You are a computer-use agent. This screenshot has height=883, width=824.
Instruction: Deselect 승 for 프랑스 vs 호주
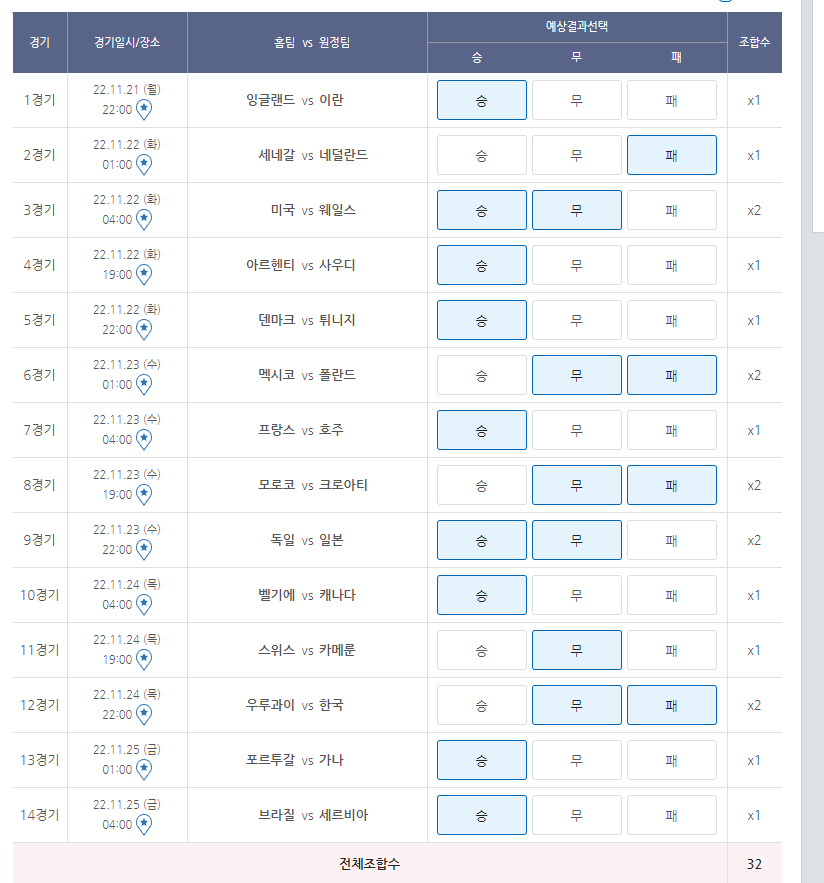pos(482,430)
